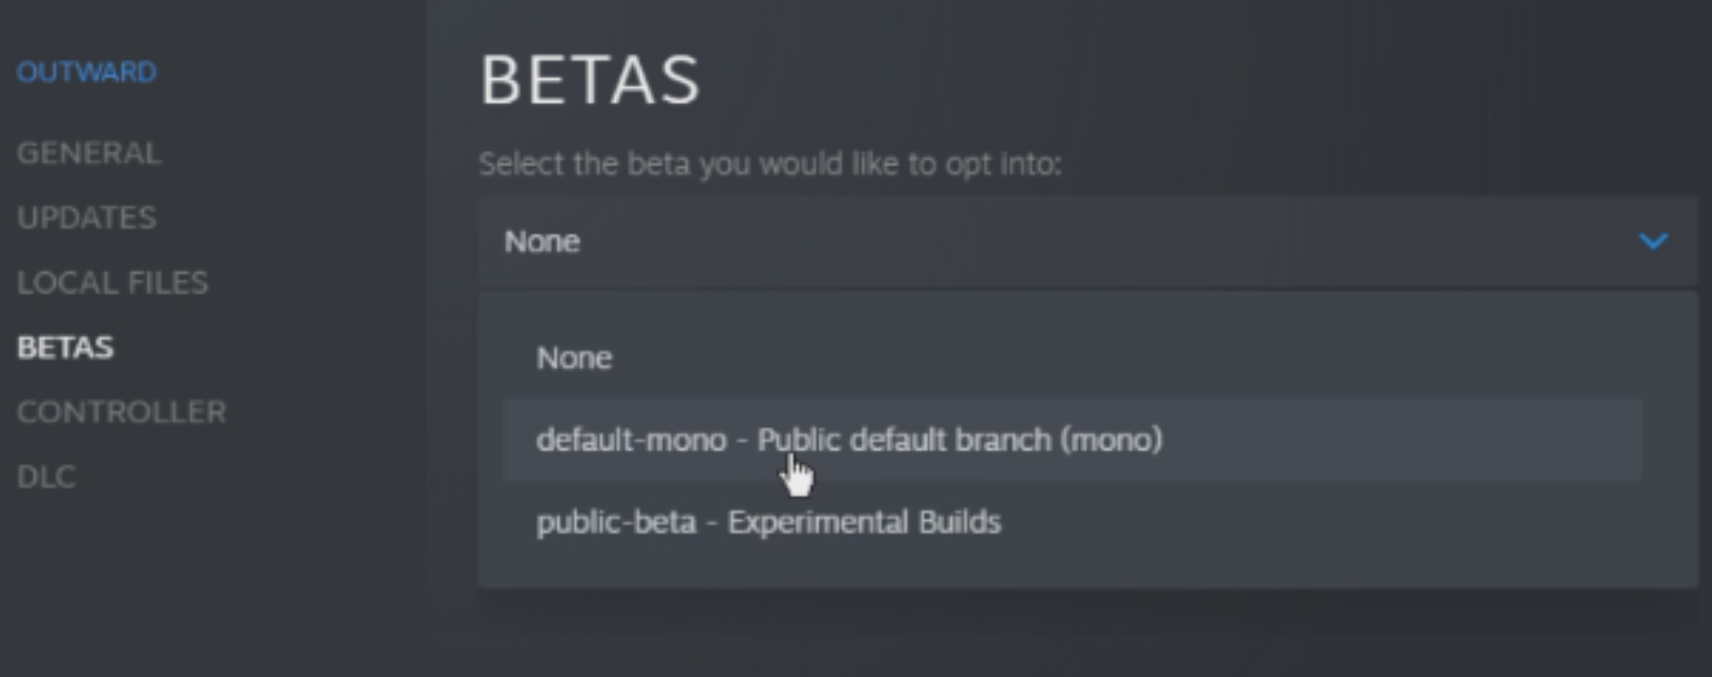Screen dimensions: 1712x677
Task: Pick the None entry in the dropdown list
Action: click(x=574, y=358)
